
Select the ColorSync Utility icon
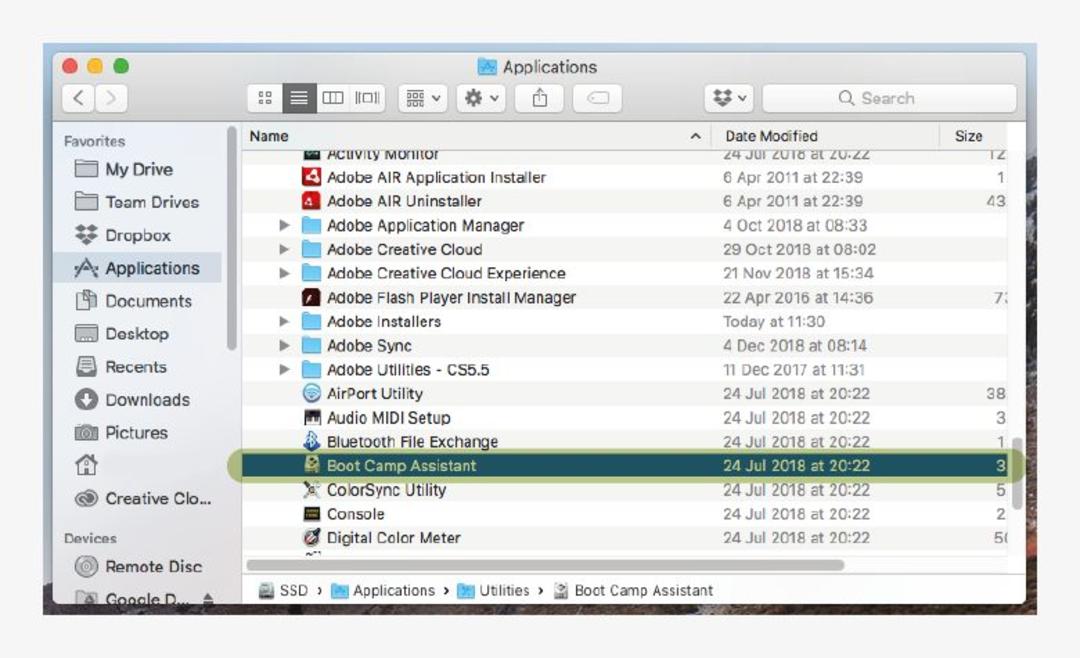click(x=311, y=490)
